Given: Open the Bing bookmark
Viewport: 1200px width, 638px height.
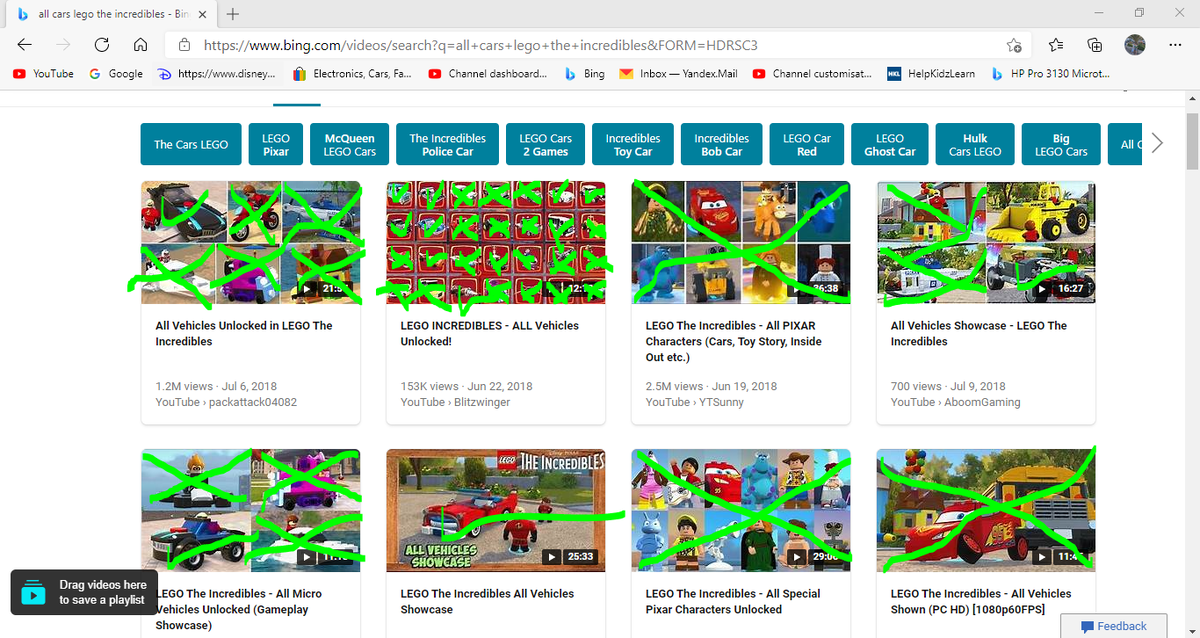Looking at the screenshot, I should (x=584, y=73).
